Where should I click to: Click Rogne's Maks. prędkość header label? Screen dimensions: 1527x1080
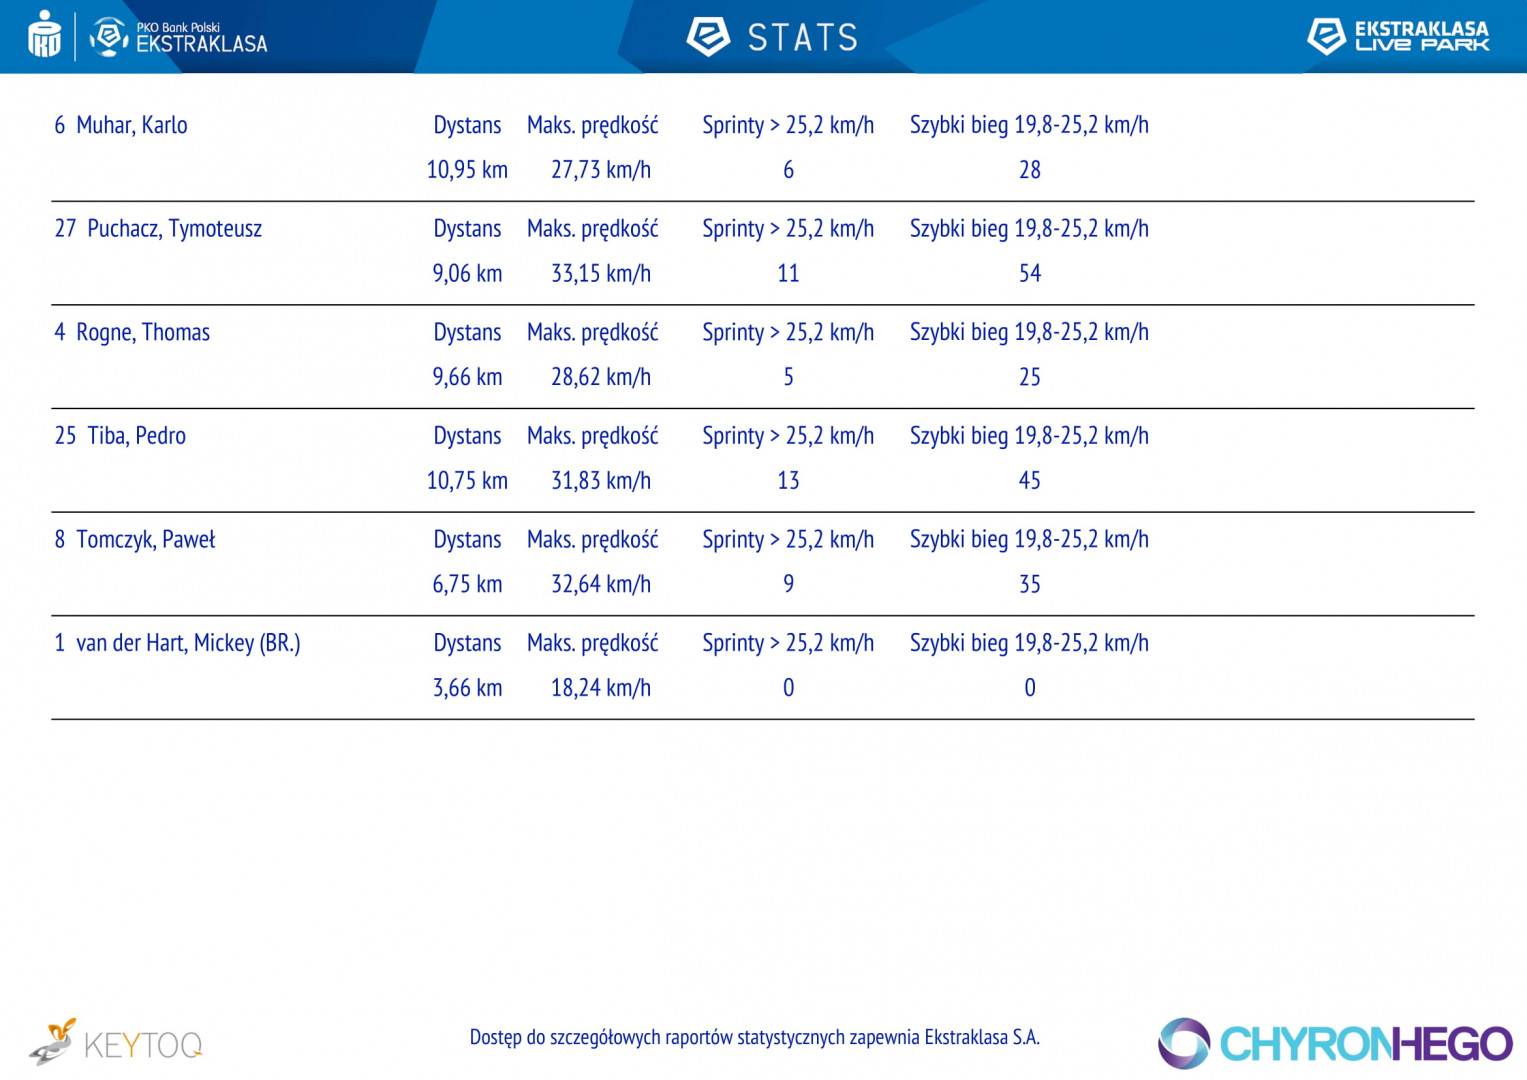coord(593,333)
